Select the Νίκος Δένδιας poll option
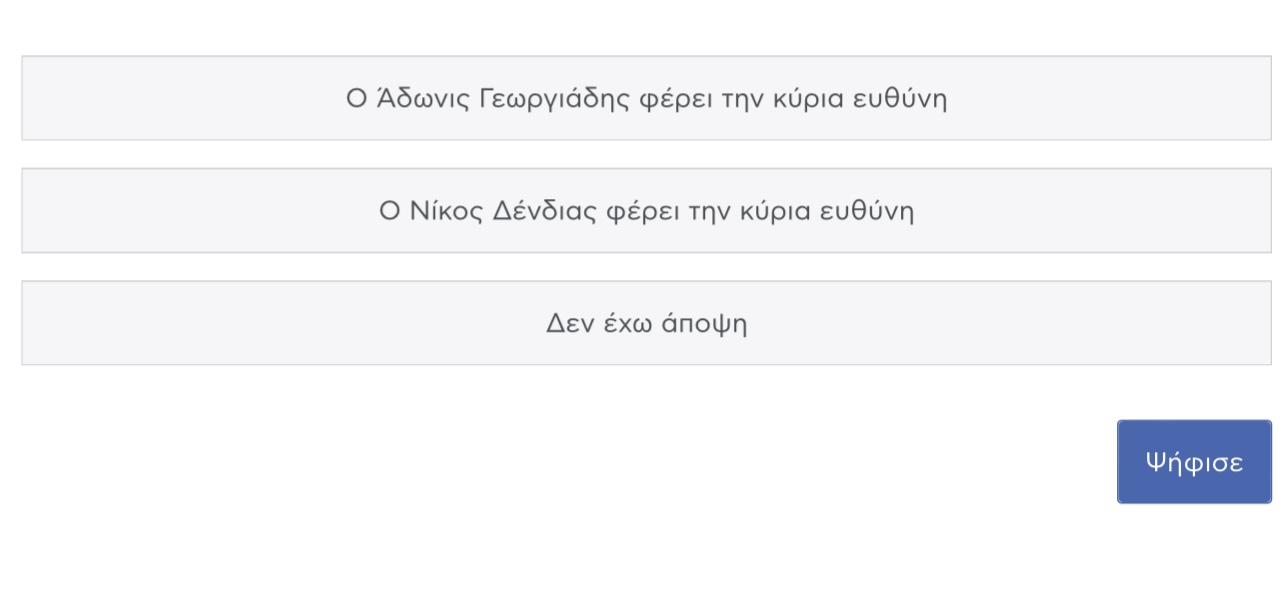Viewport: 1286px width, 604px height. pyautogui.click(x=646, y=211)
